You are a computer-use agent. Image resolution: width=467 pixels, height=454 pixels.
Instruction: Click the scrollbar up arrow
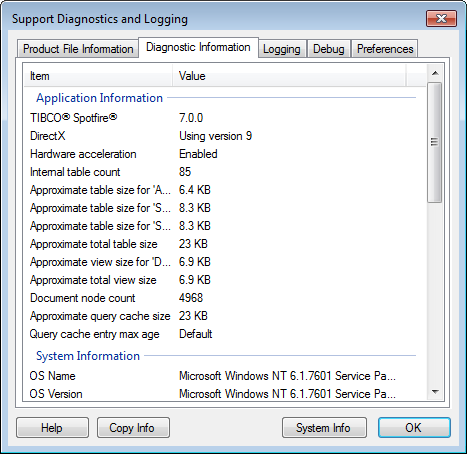point(435,73)
